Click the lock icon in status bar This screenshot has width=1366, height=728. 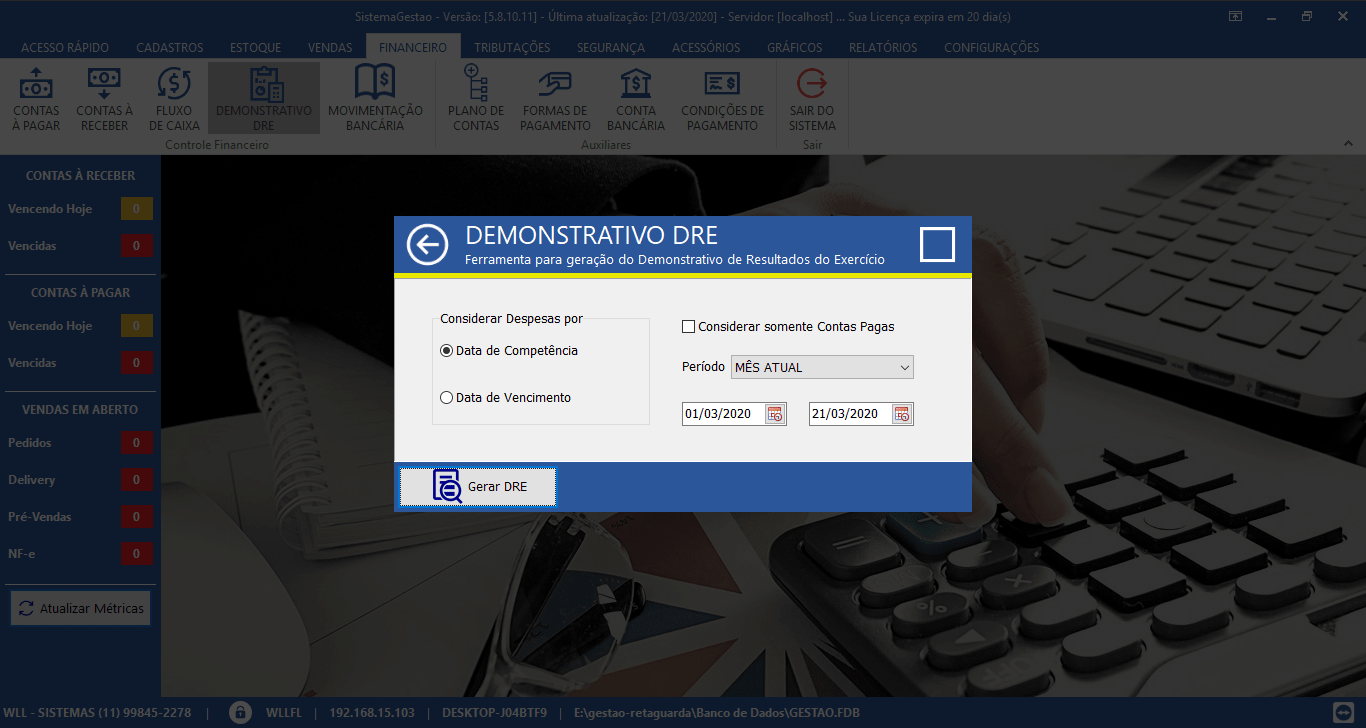point(239,713)
